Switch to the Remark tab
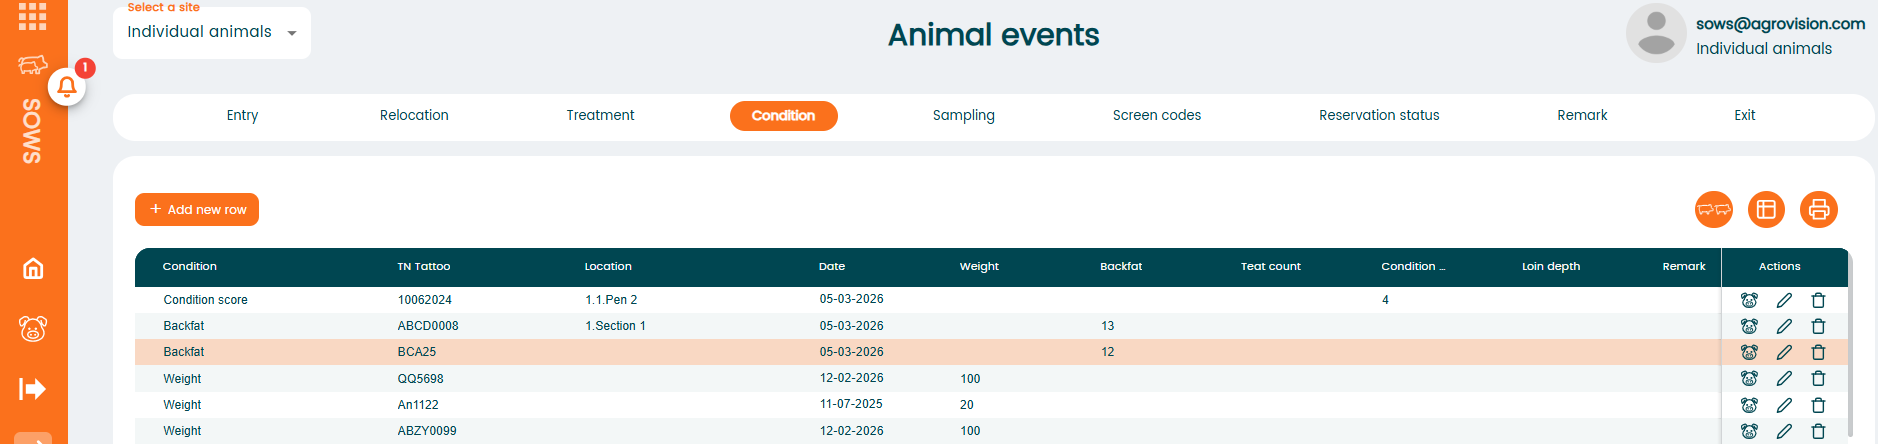 coord(1582,115)
